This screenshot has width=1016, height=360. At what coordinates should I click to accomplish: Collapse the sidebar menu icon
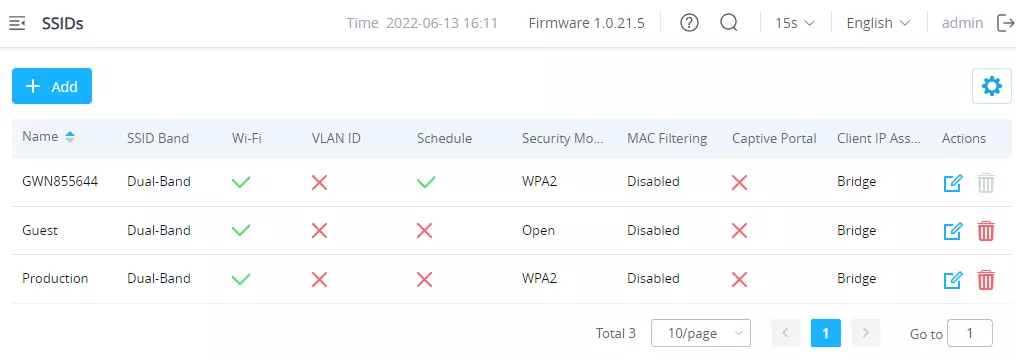pyautogui.click(x=17, y=24)
